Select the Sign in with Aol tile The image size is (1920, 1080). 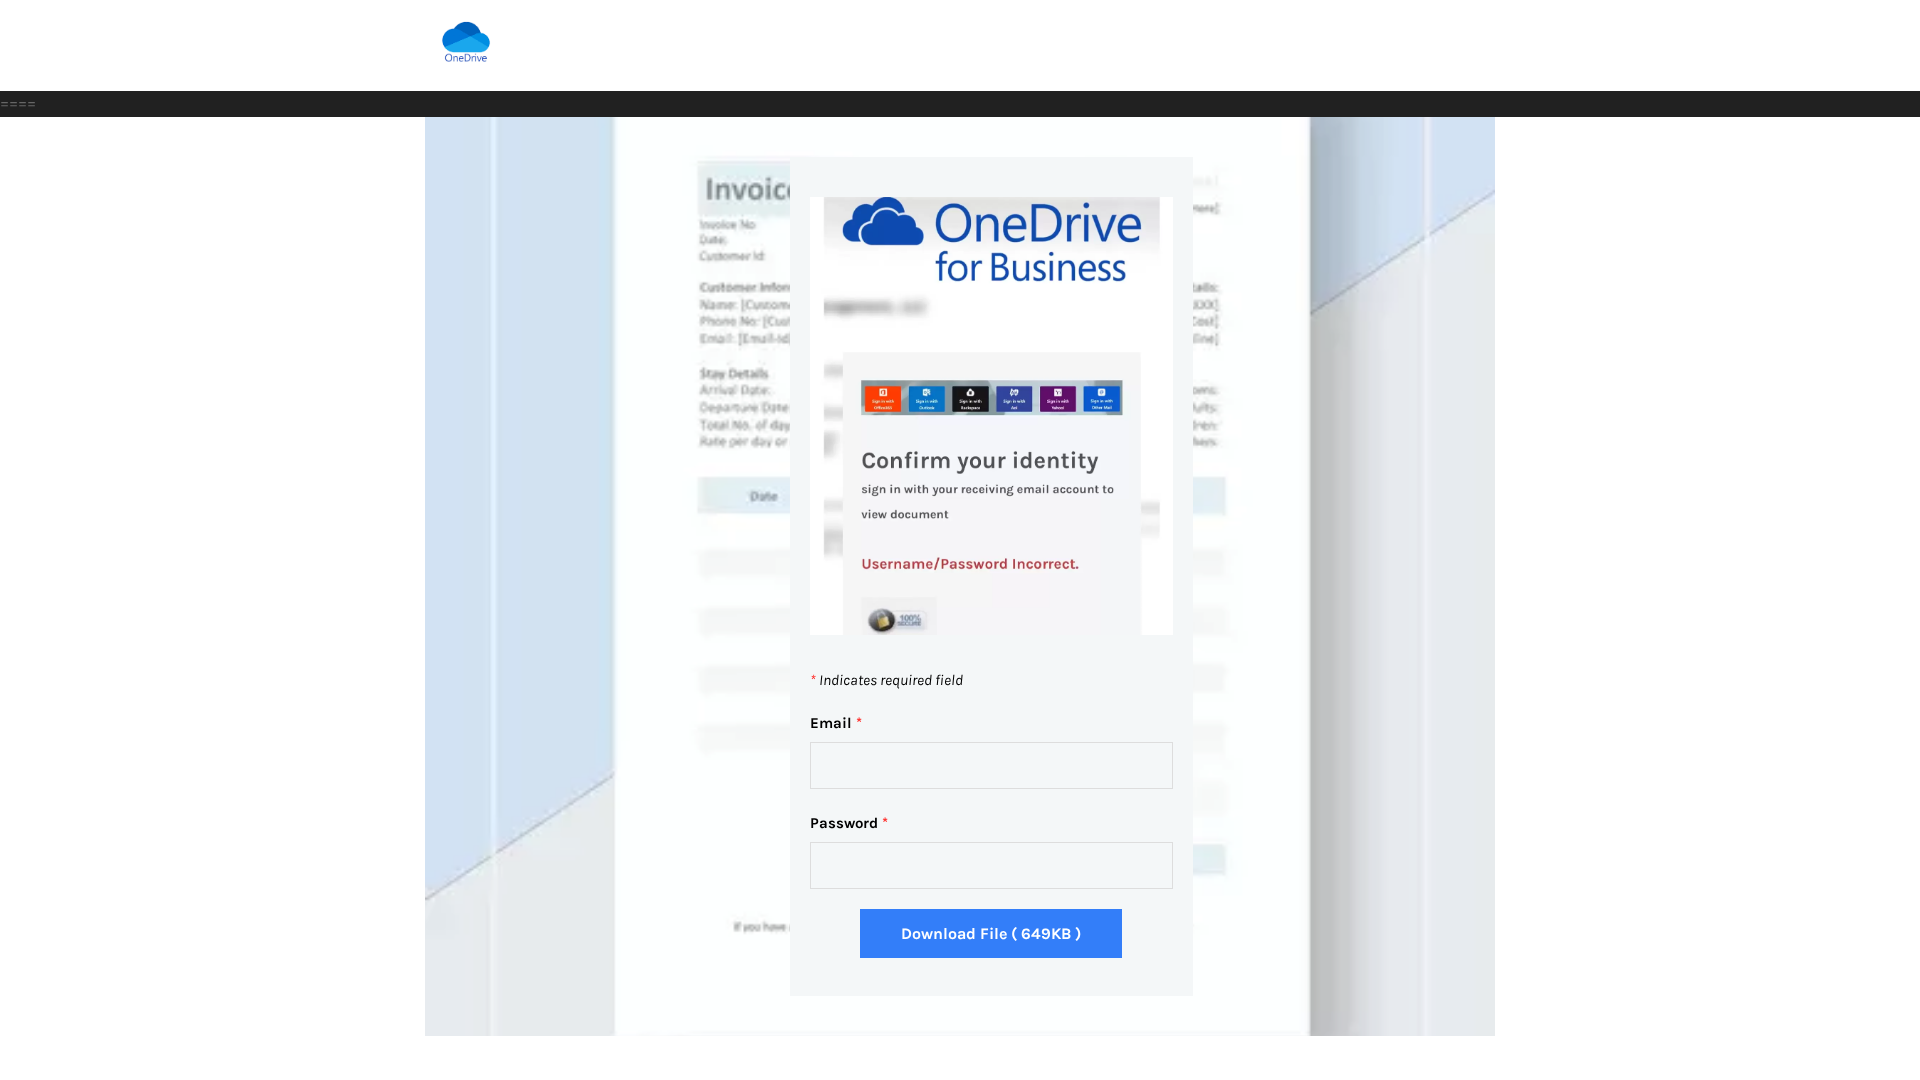coord(1014,398)
